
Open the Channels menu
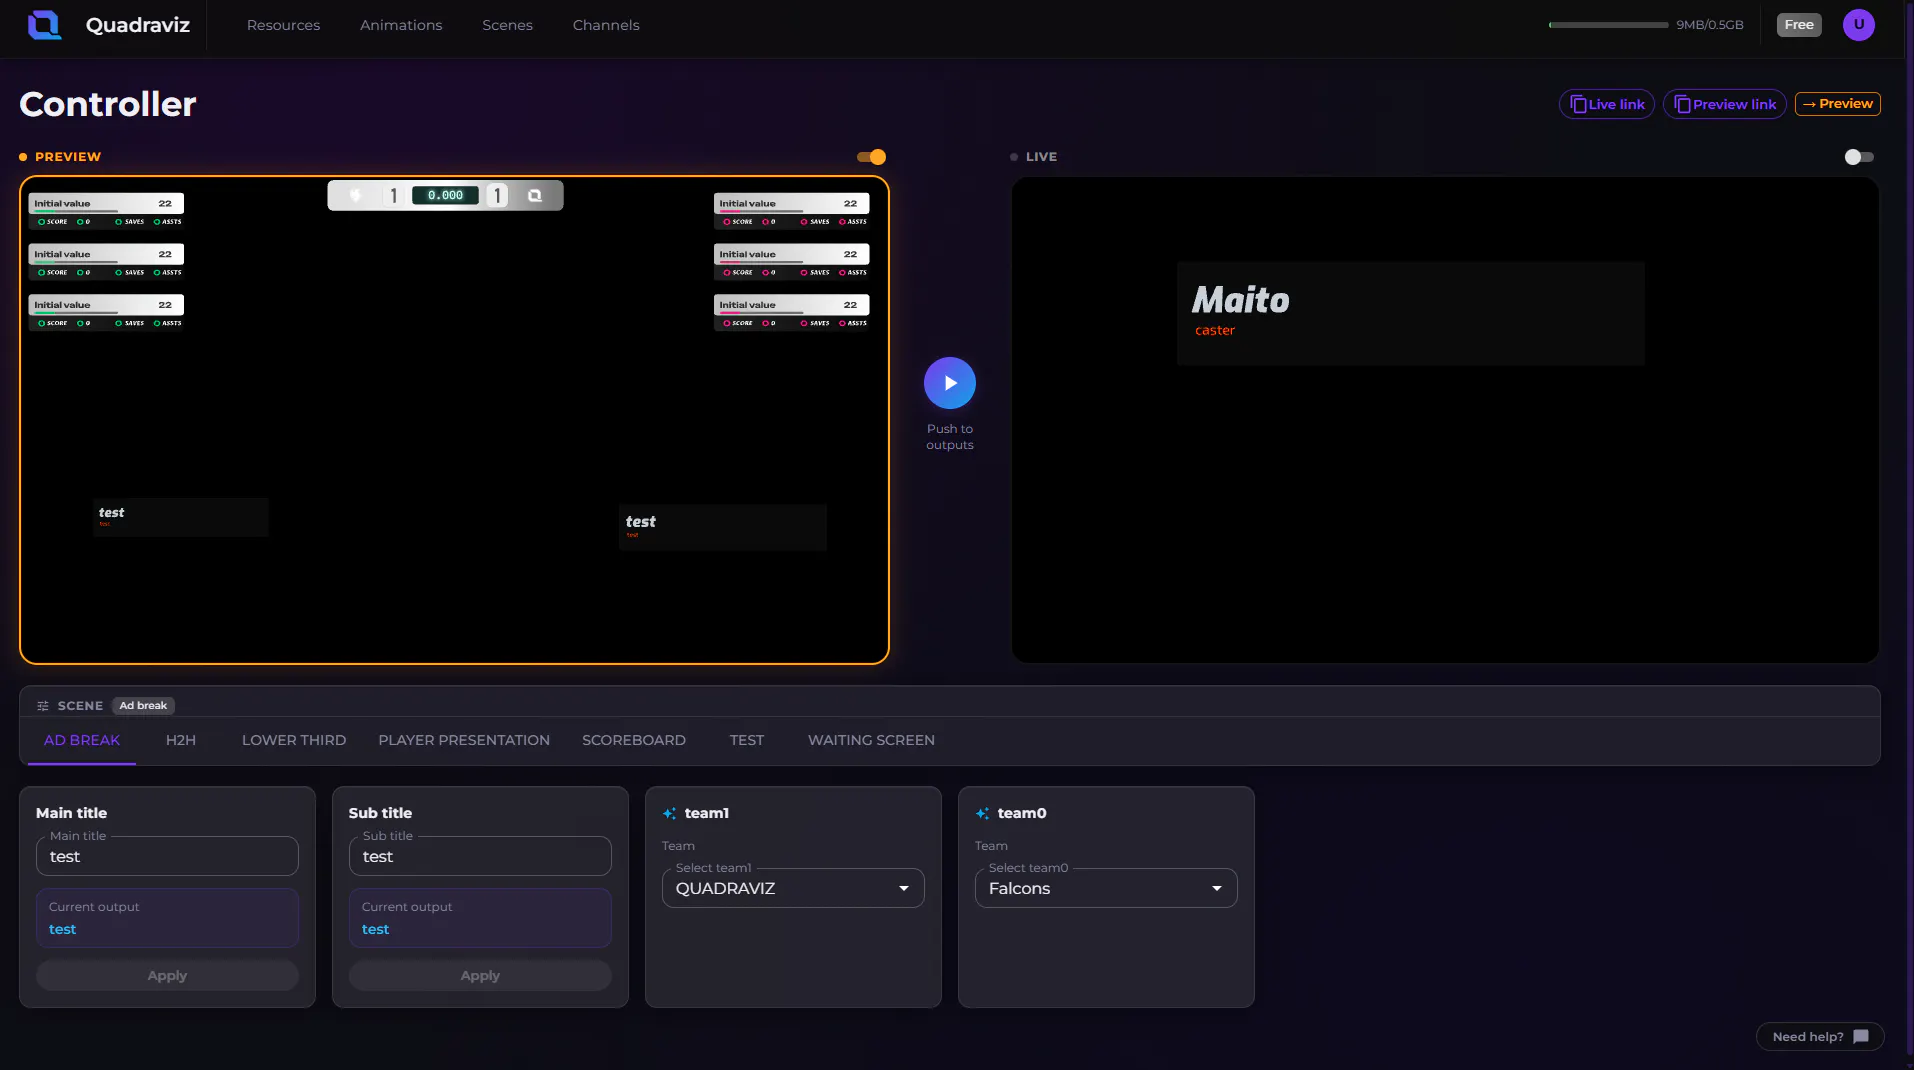point(606,25)
